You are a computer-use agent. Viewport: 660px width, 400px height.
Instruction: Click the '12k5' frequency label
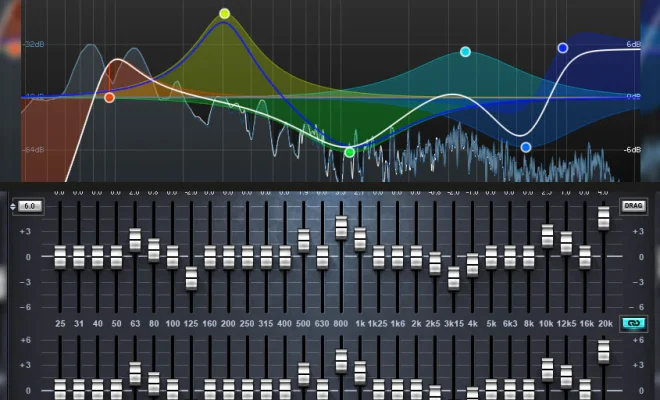pyautogui.click(x=566, y=324)
